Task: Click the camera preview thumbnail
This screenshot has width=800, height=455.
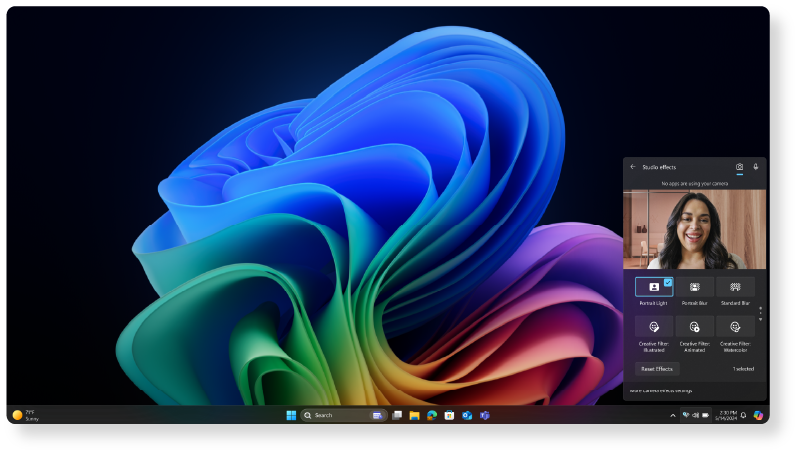Action: 694,230
